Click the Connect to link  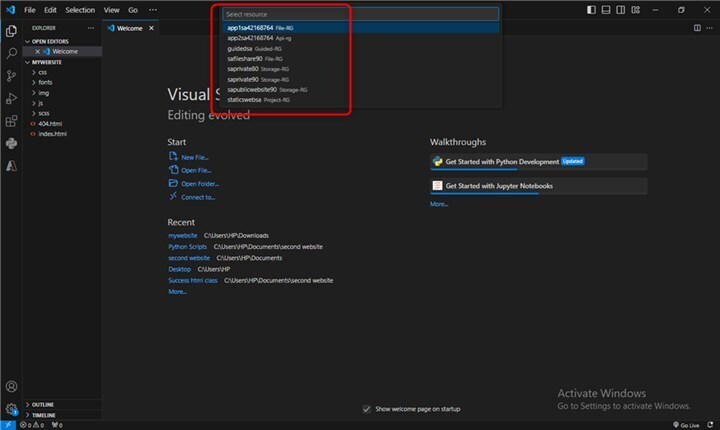tap(192, 197)
